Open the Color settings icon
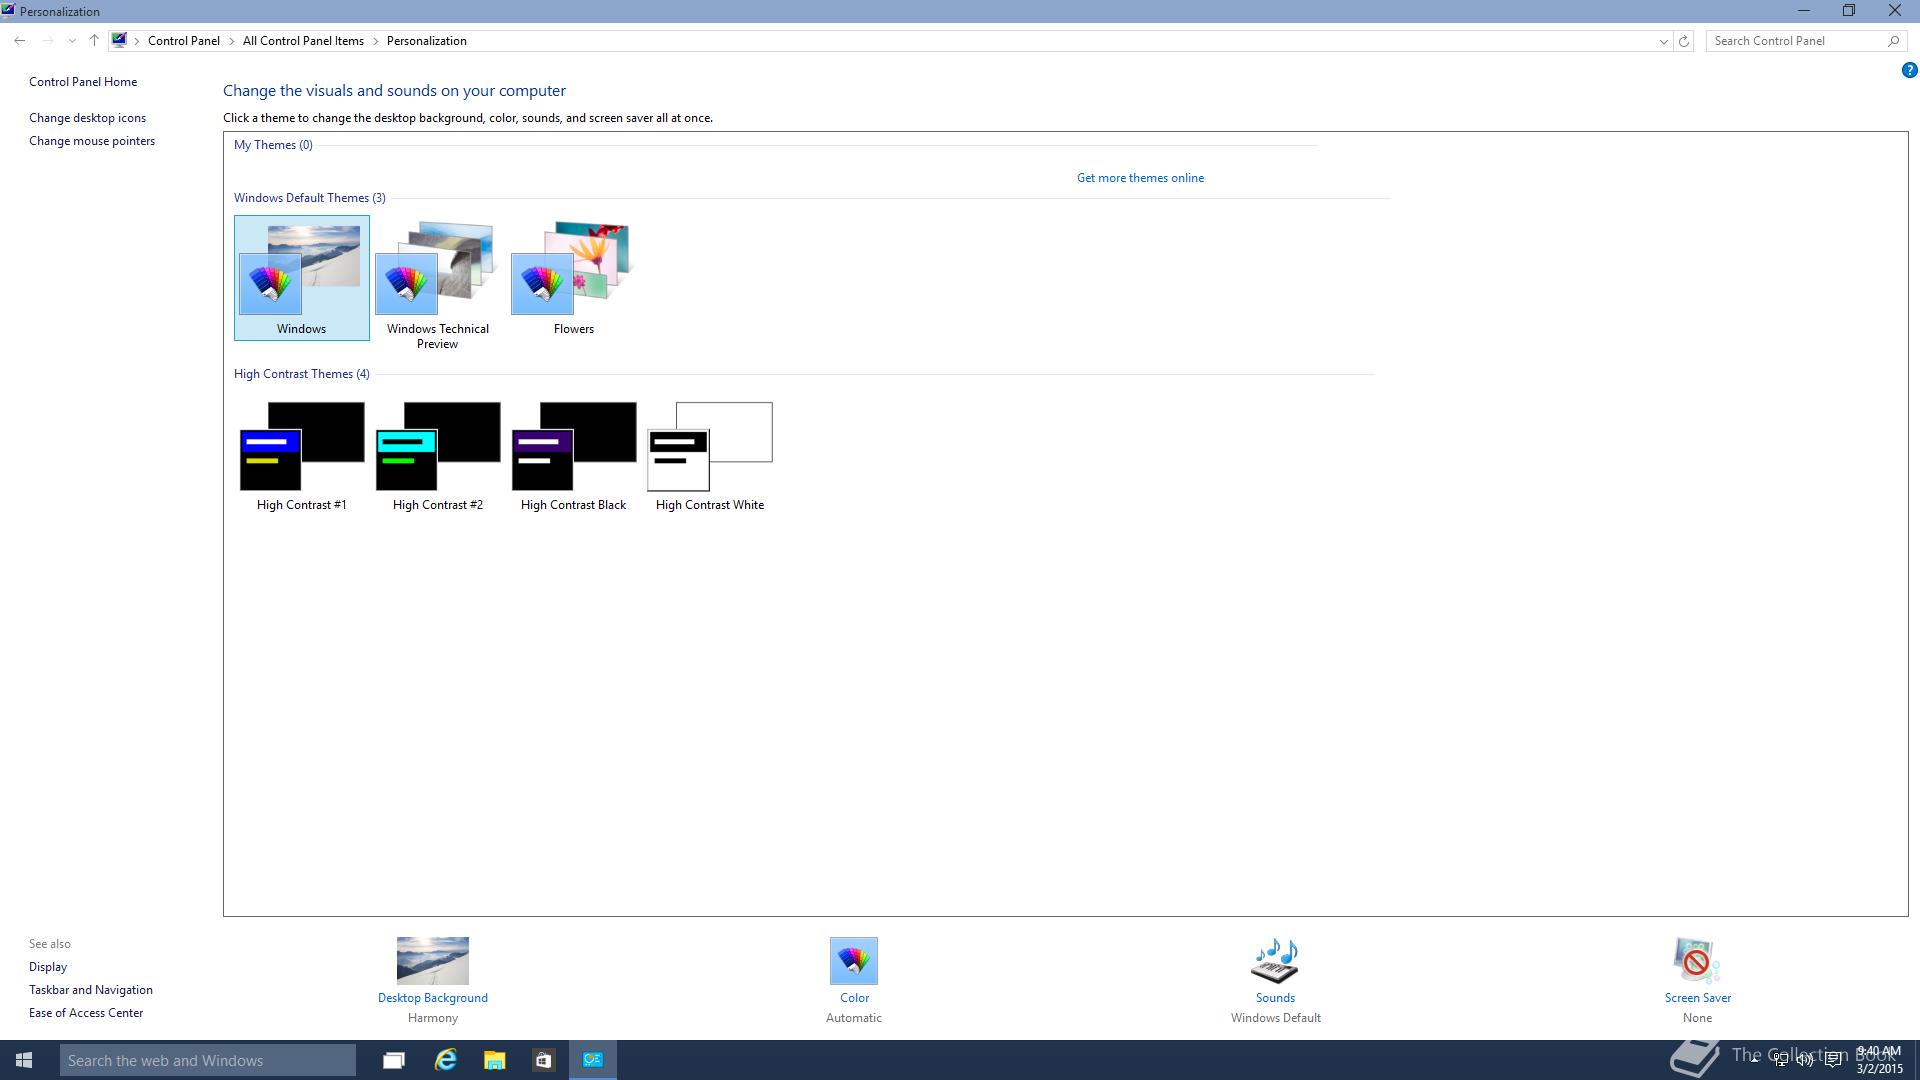The image size is (1920, 1080). tap(853, 961)
